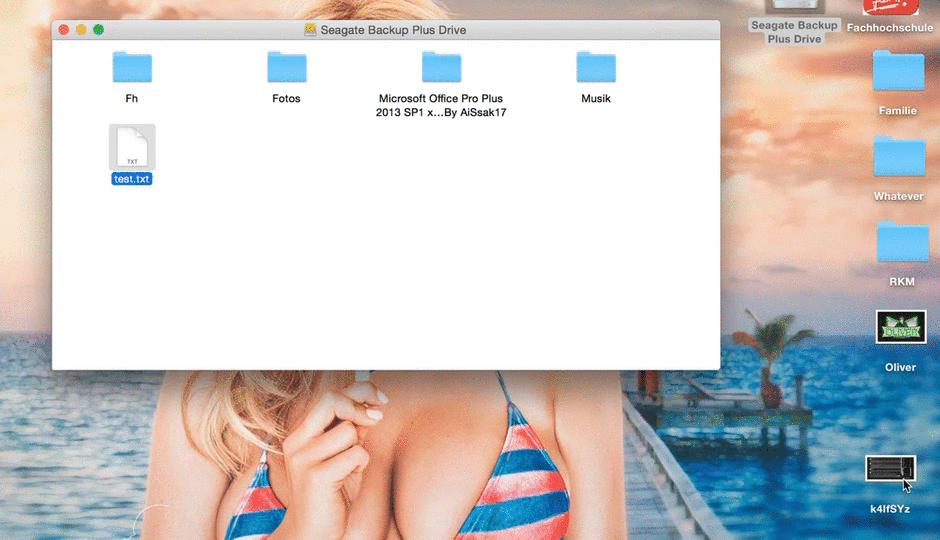Select the Microsoft Office Pro Plus folder icon
940x540 pixels.
441,67
